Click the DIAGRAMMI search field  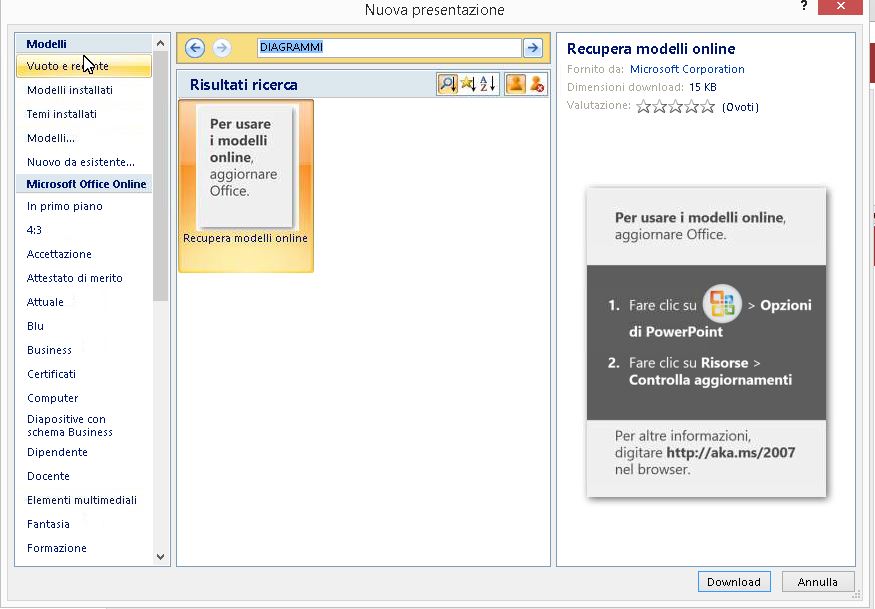click(x=389, y=47)
